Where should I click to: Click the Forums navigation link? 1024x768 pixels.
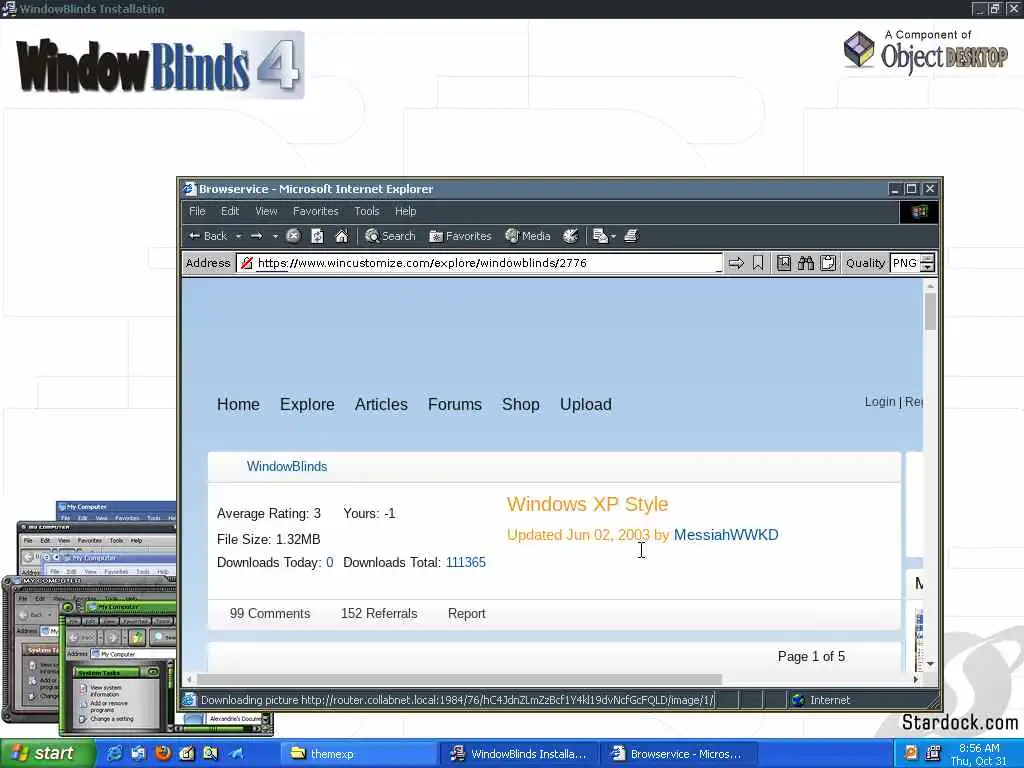tap(455, 404)
